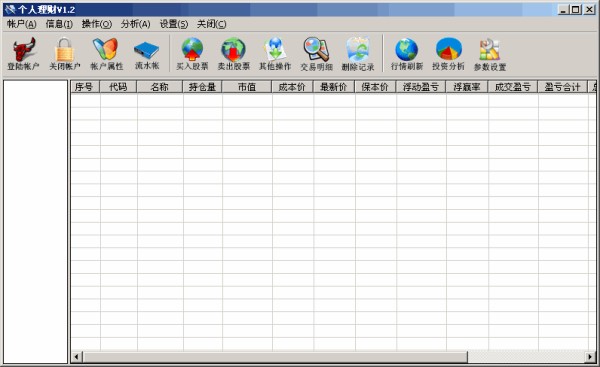Viewport: 600px width, 367px height.
Task: Open the 分析(A) menu
Action: pos(135,24)
